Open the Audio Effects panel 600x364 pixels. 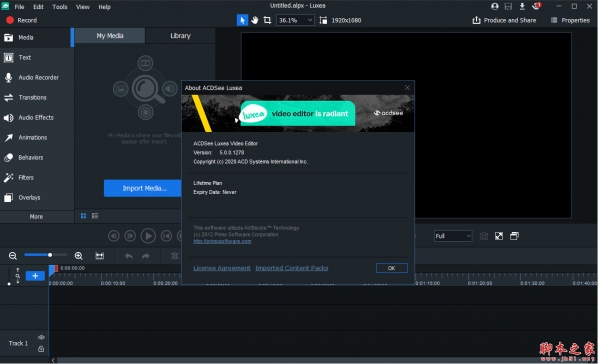pos(37,118)
